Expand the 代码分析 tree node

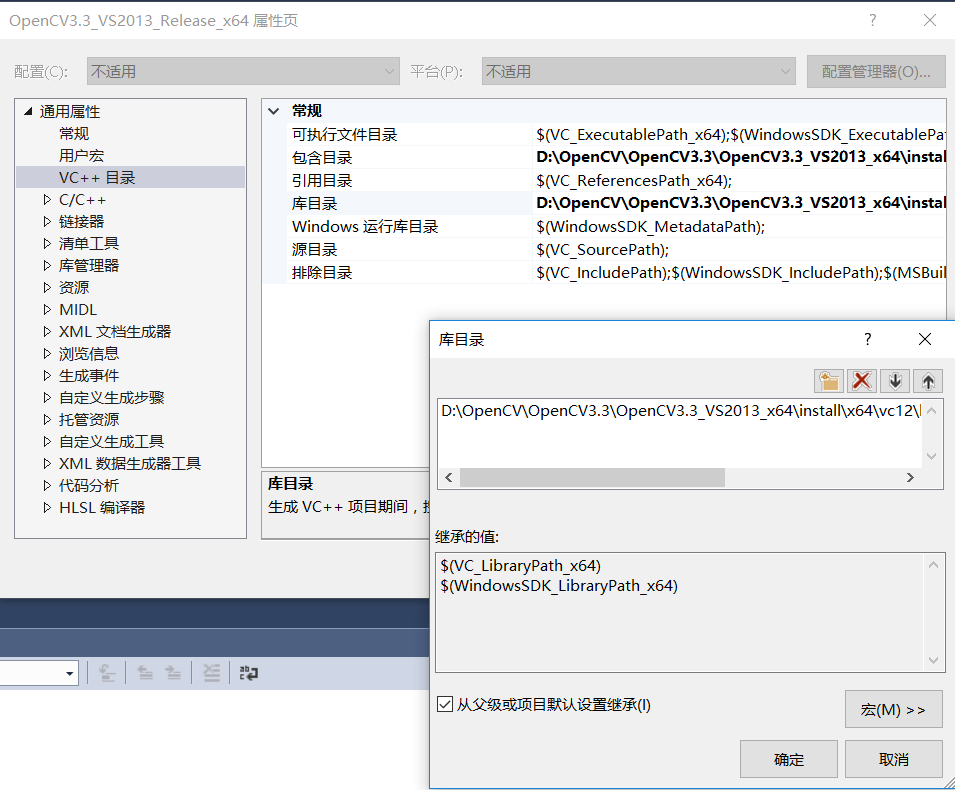tap(47, 485)
